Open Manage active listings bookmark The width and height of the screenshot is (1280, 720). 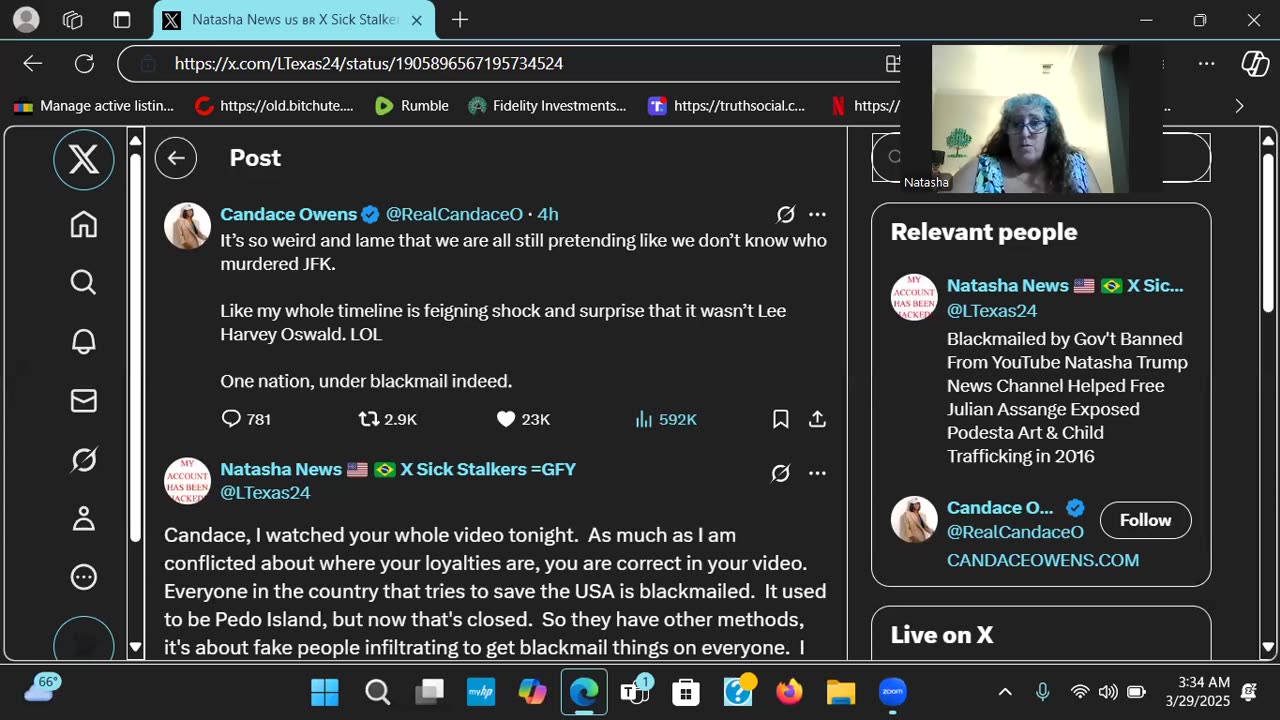94,106
